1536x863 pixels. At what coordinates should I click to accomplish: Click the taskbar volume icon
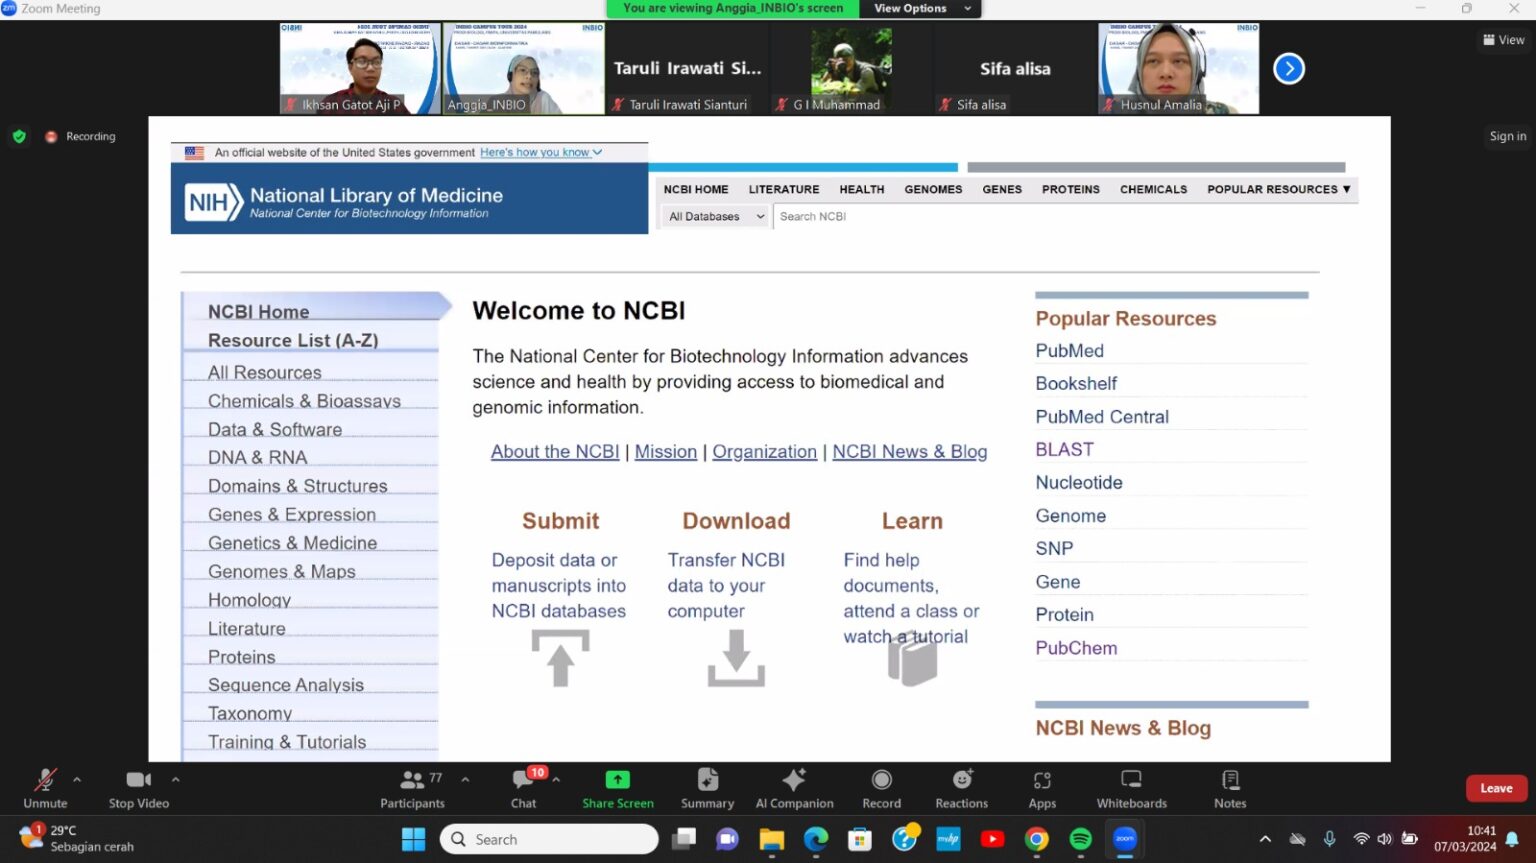click(x=1385, y=839)
